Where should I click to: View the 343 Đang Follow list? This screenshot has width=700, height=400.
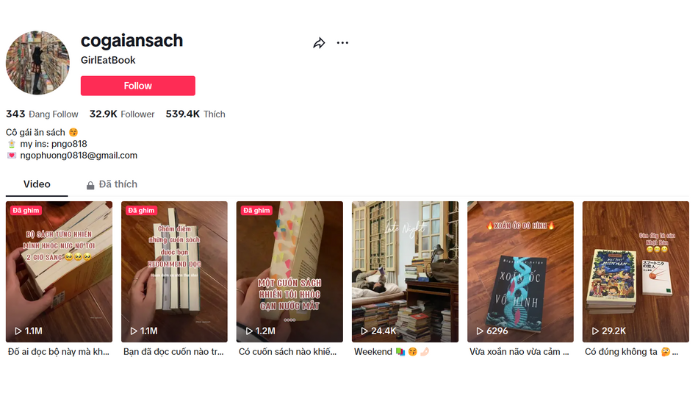42,114
